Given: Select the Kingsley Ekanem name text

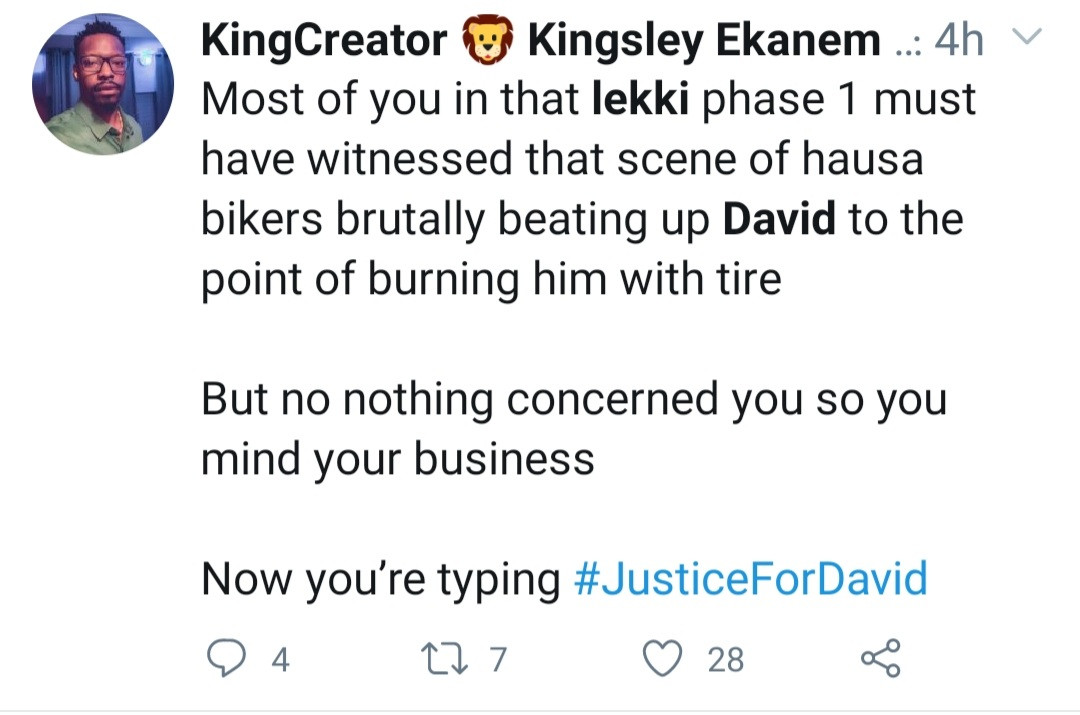Looking at the screenshot, I should (x=704, y=41).
